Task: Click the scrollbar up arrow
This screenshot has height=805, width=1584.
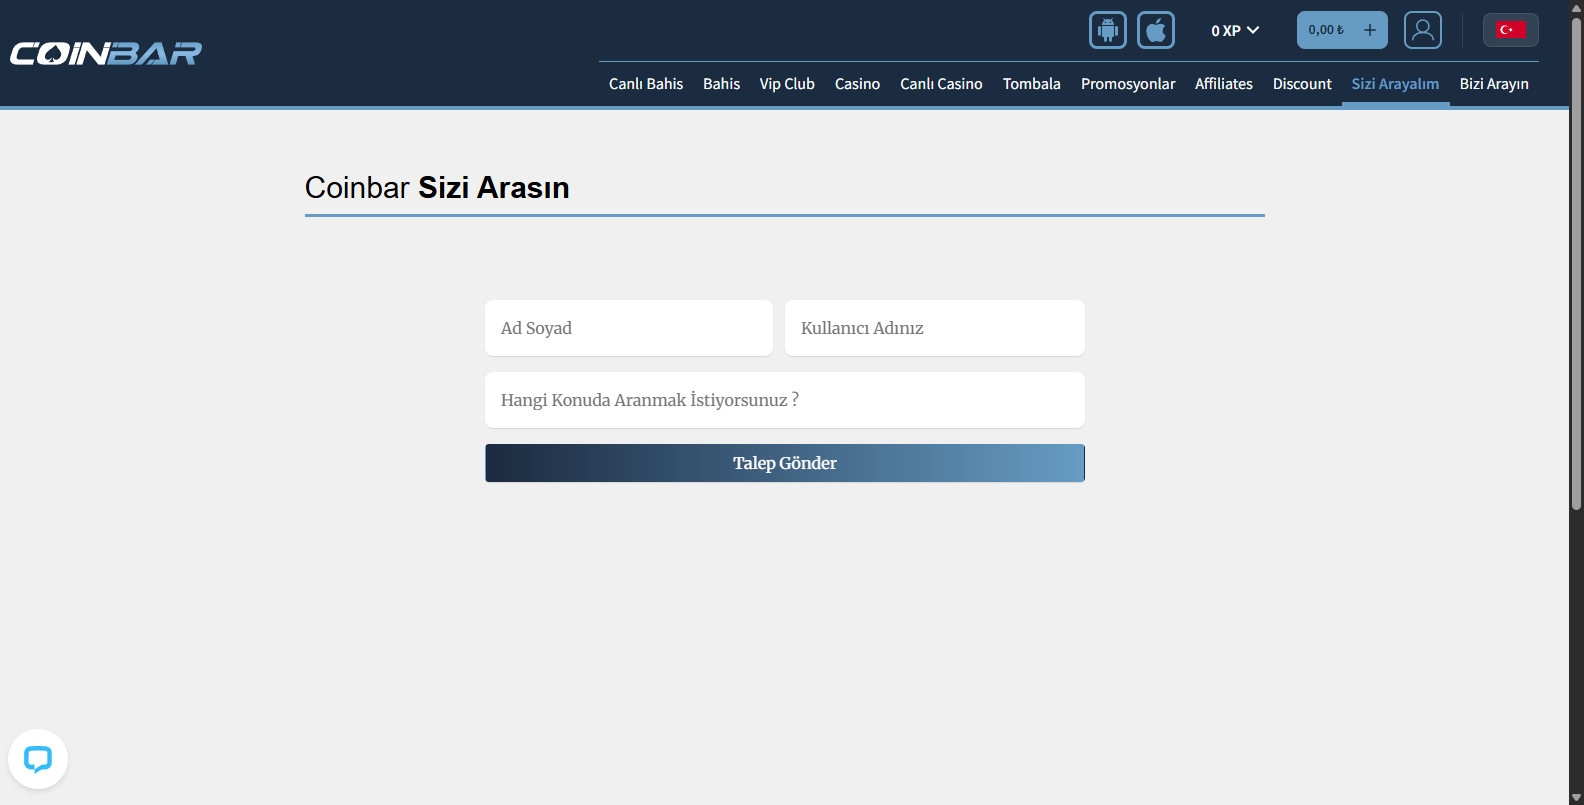Action: [x=1577, y=7]
